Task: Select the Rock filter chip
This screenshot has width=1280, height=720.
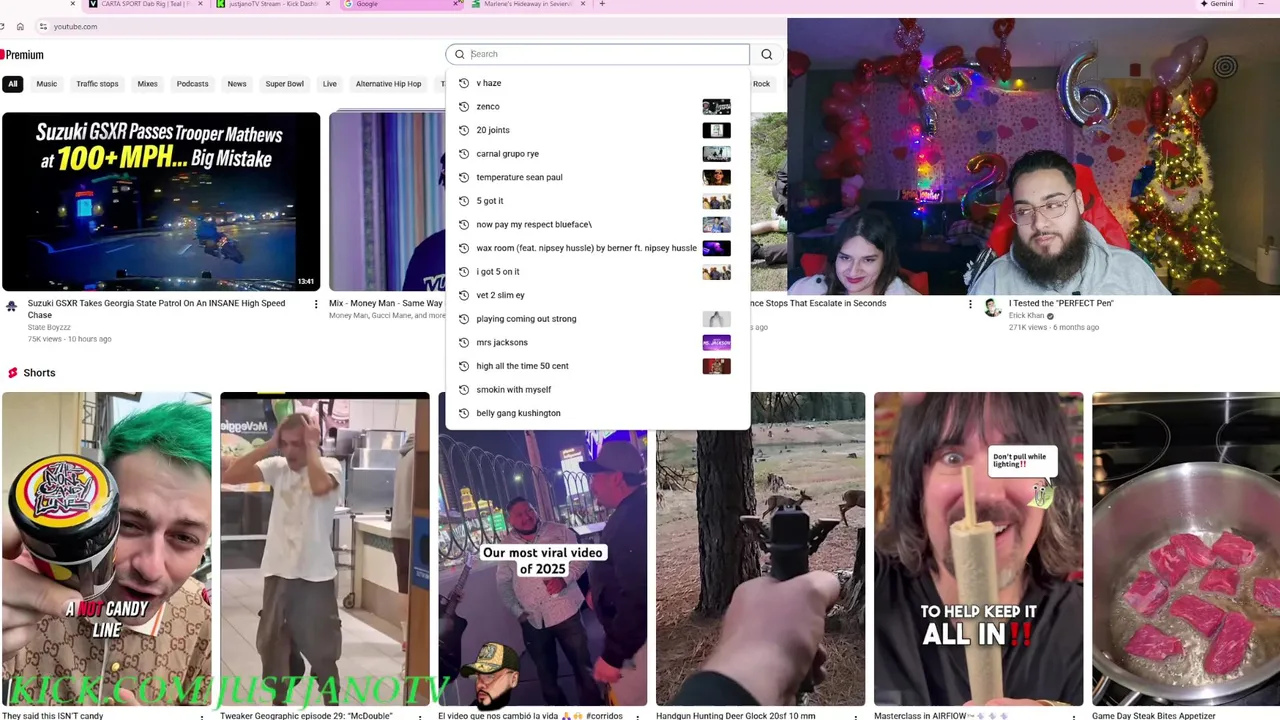Action: (762, 84)
